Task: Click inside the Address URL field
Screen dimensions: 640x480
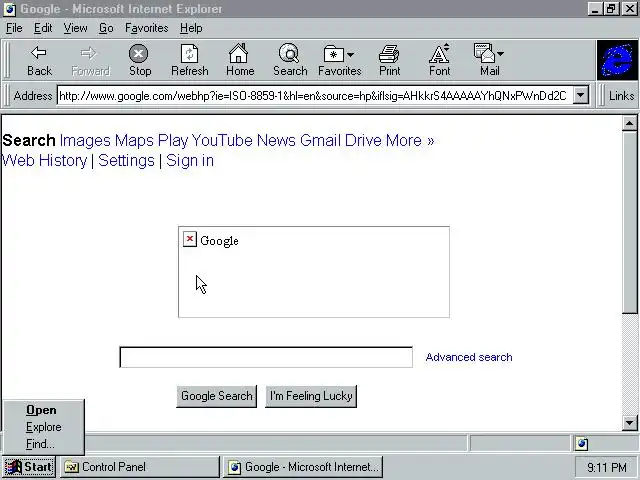Action: (x=315, y=96)
